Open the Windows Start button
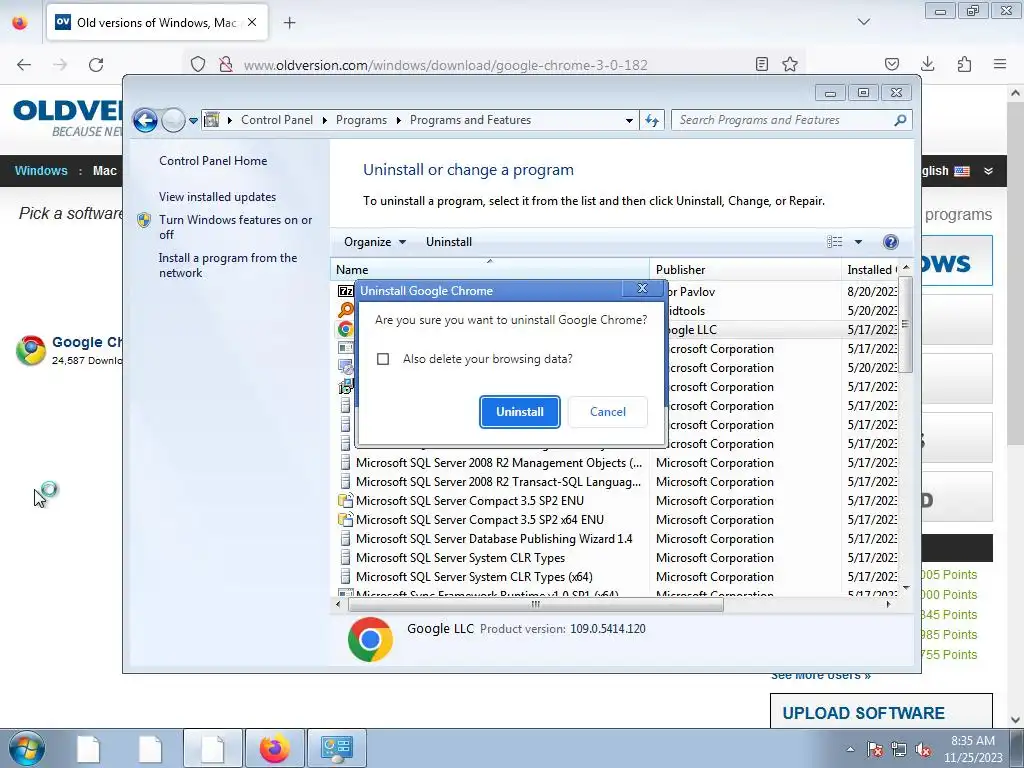This screenshot has width=1024, height=768. click(x=26, y=748)
